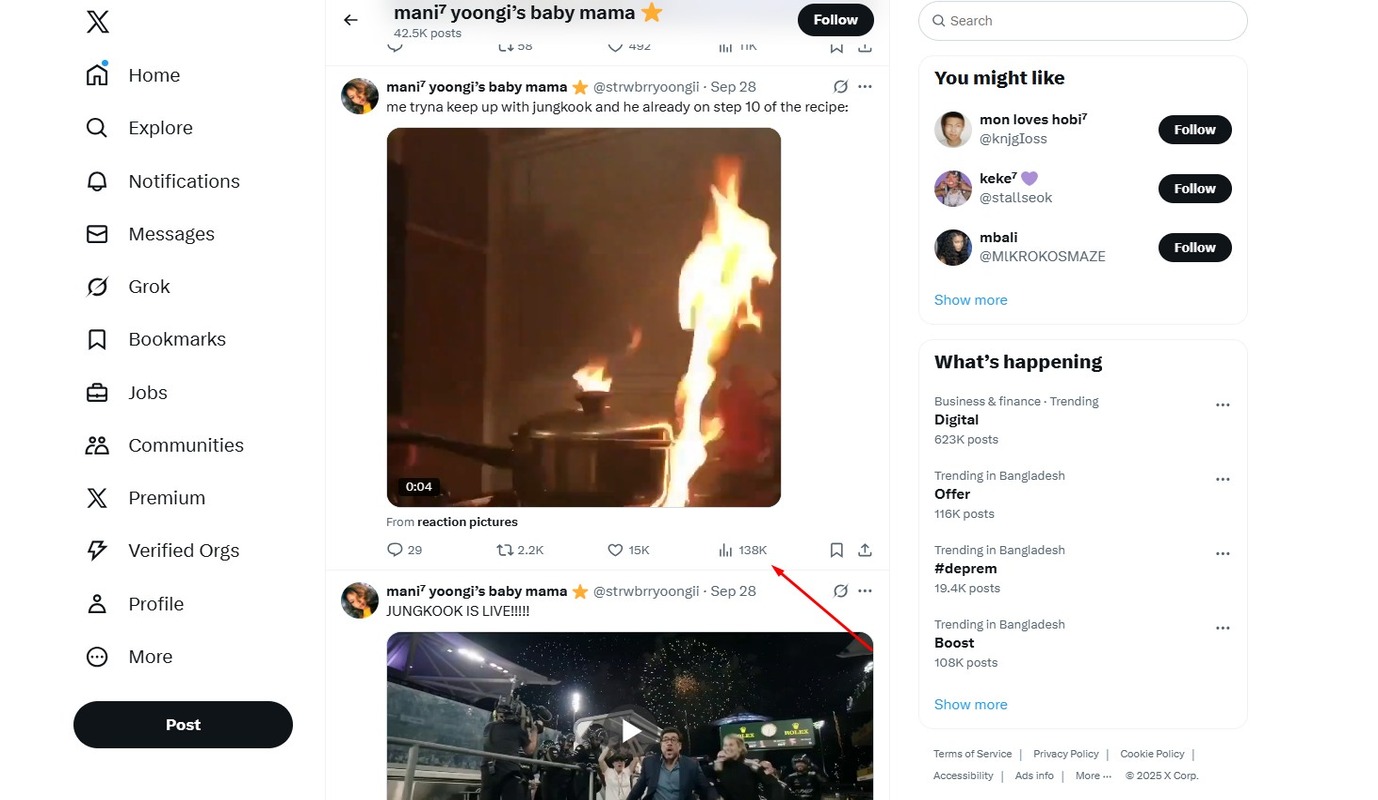Share the fire video post
This screenshot has height=800, width=1378.
pos(865,550)
